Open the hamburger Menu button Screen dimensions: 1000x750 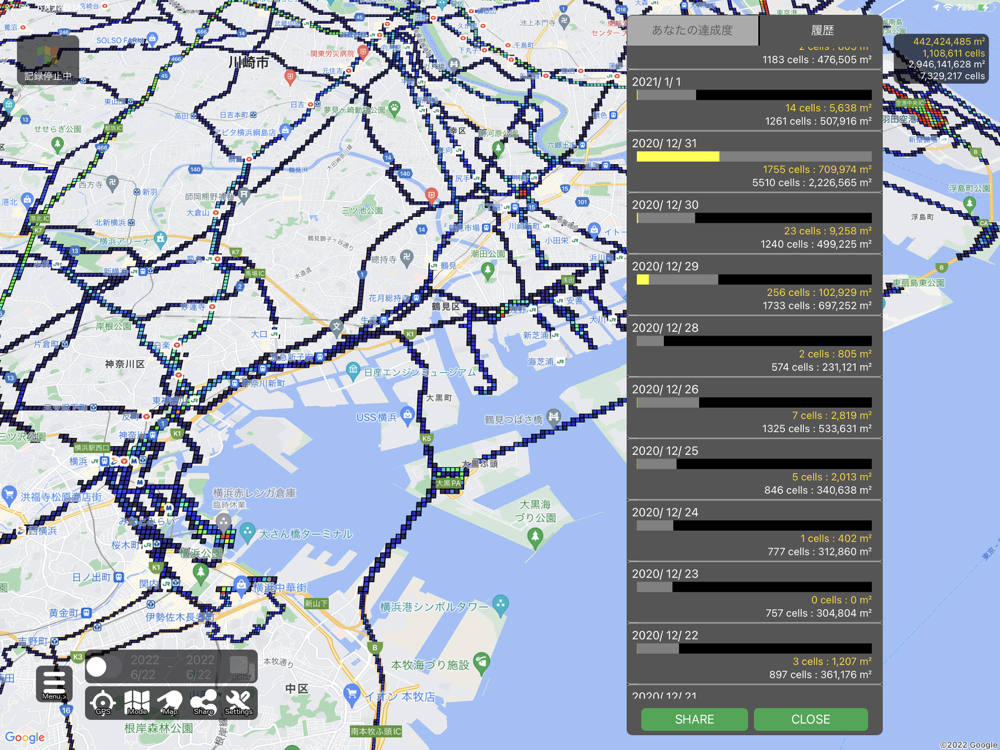[54, 683]
